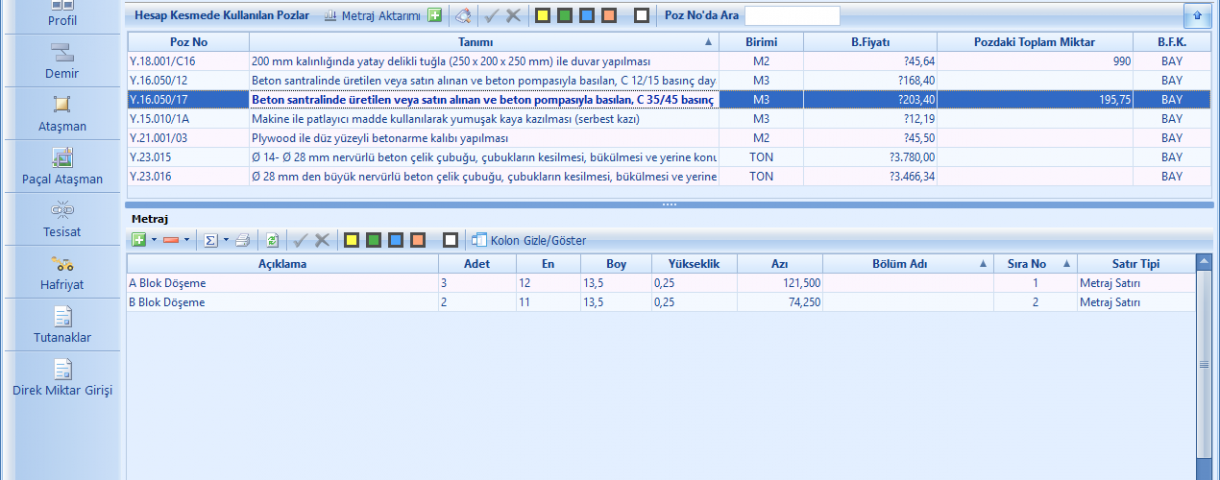Open the sigma sum dropdown arrow
The width and height of the screenshot is (1220, 480).
[x=226, y=241]
